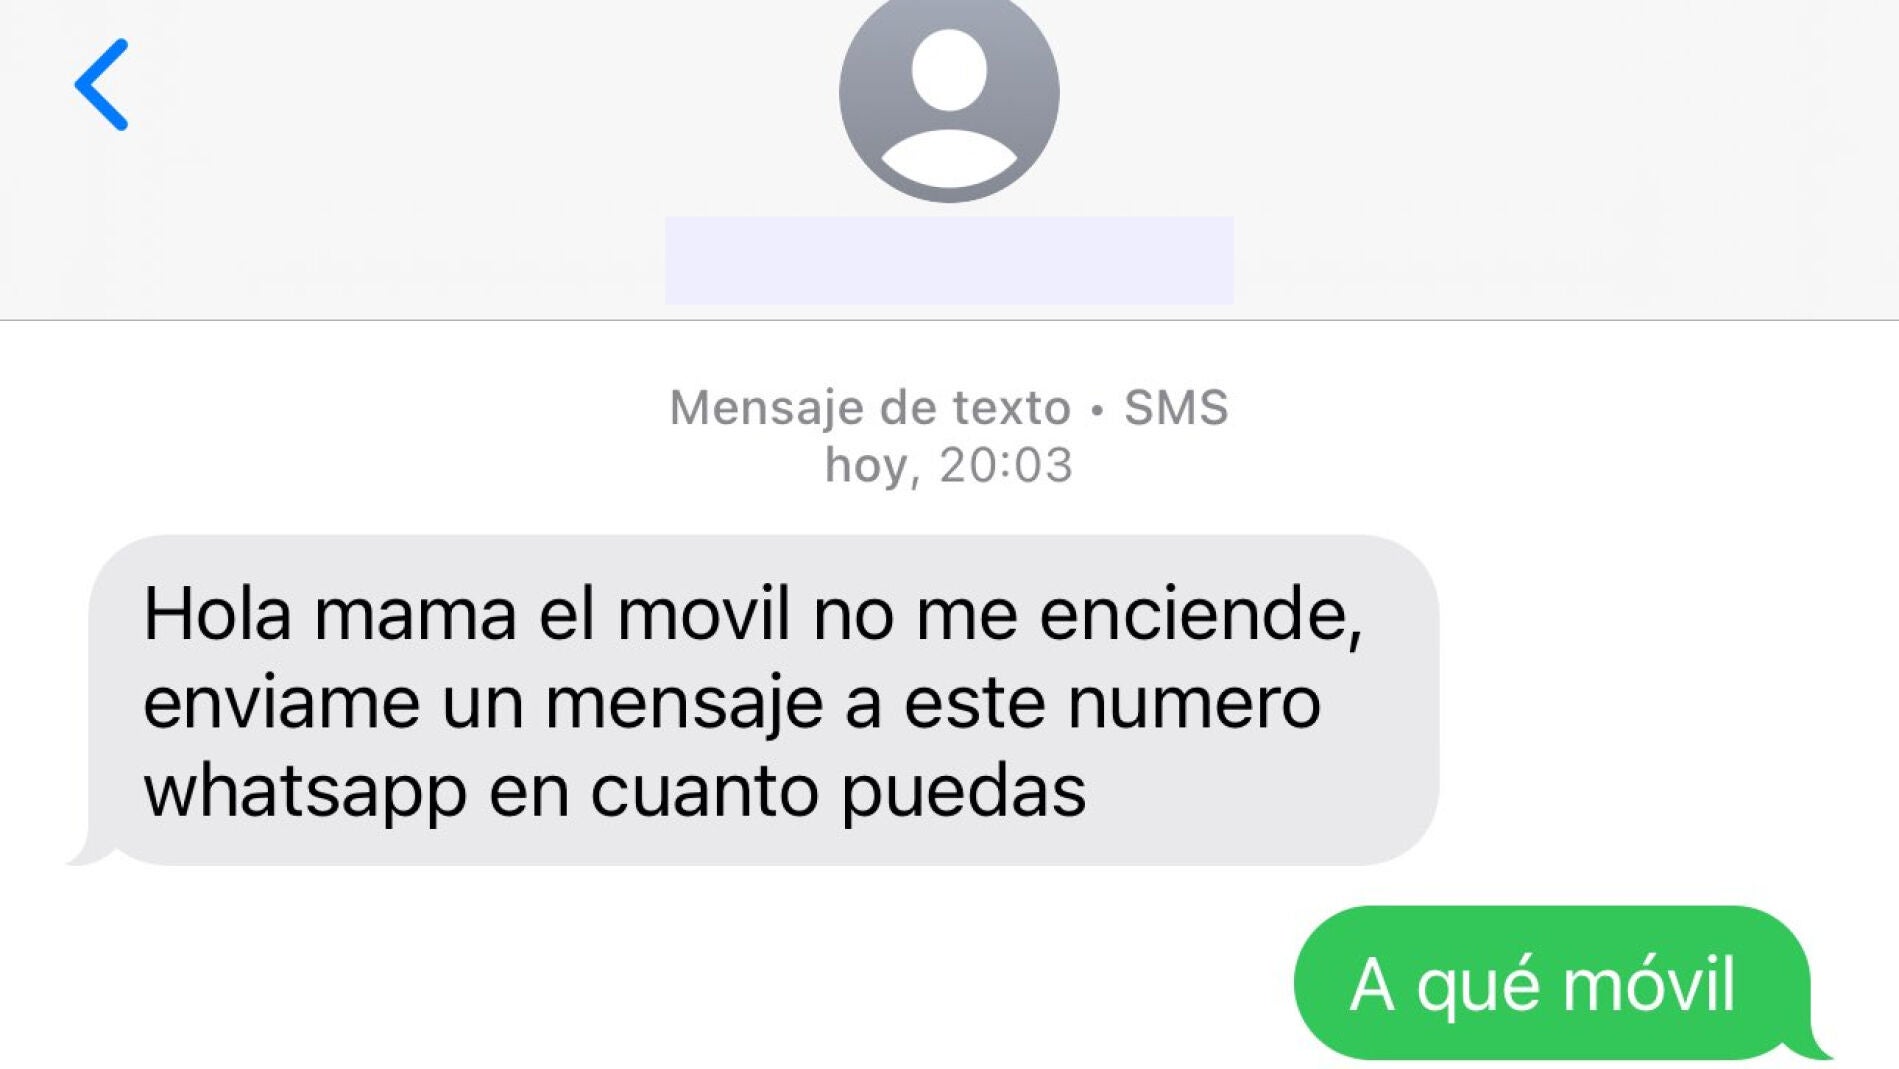Tap the word "Hola" in the gray bubble
This screenshot has width=1899, height=1069.
pyautogui.click(x=217, y=613)
